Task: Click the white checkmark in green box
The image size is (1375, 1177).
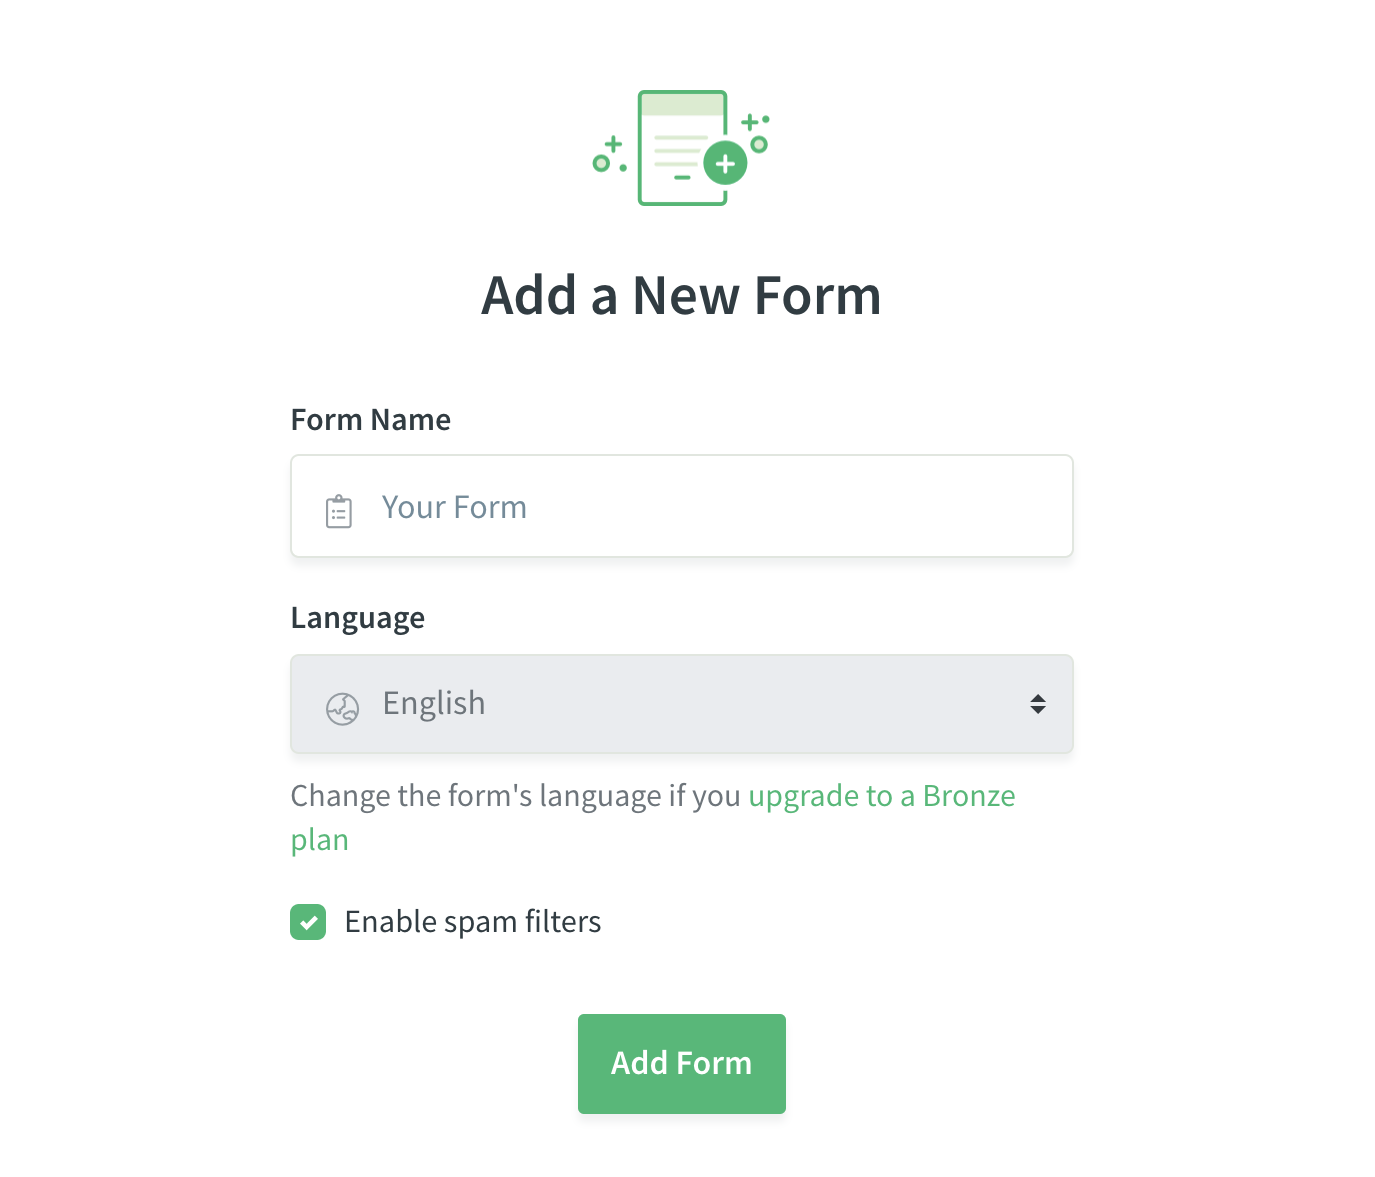Action: (309, 922)
